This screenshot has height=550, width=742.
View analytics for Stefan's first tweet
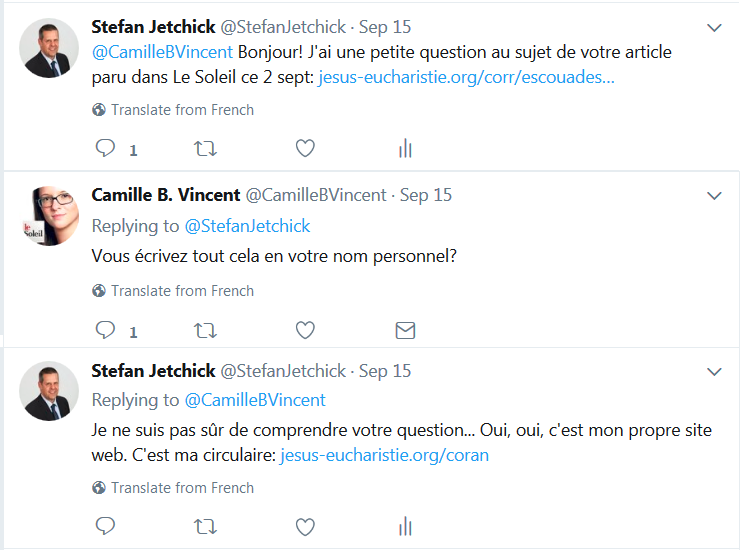[x=405, y=149]
